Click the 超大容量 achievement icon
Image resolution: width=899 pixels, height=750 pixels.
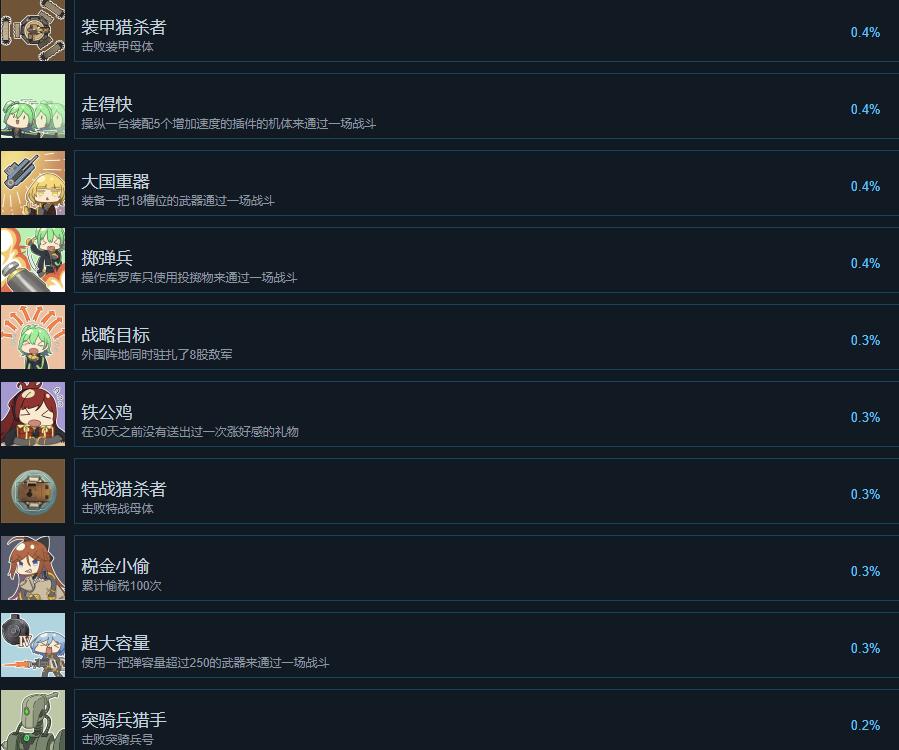point(33,645)
